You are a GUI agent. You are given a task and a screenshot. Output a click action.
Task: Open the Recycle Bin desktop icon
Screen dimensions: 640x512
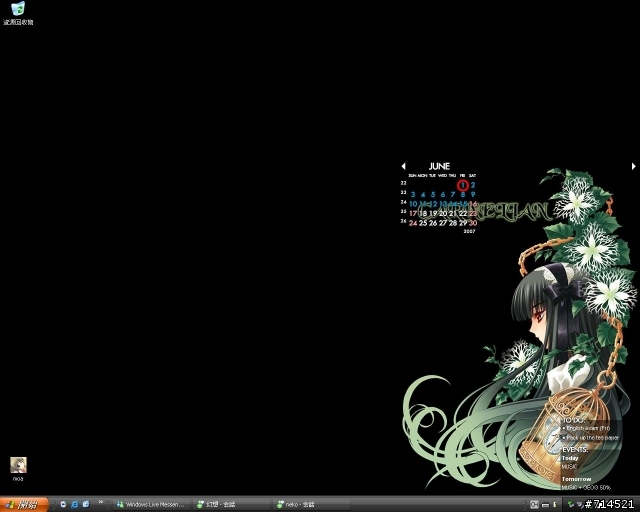(18, 13)
